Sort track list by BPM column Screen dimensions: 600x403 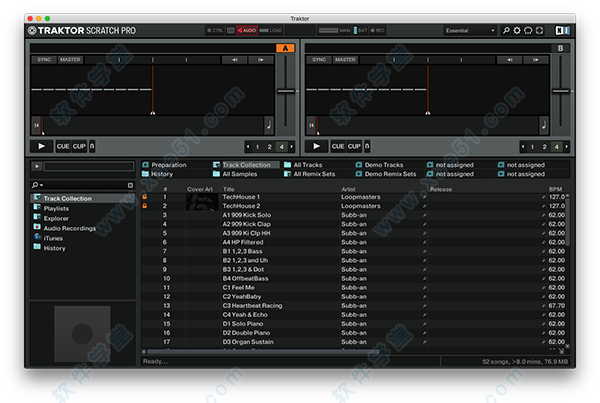(555, 189)
